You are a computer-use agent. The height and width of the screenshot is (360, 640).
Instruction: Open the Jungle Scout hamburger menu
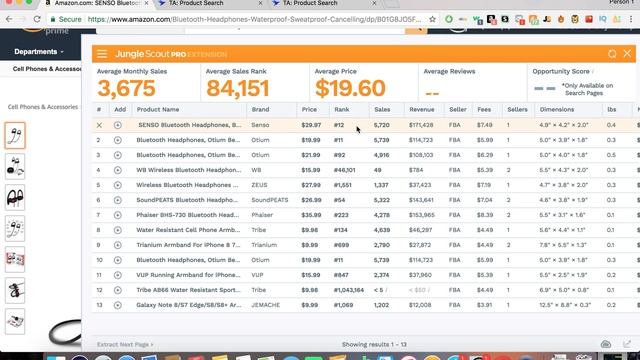pyautogui.click(x=102, y=54)
